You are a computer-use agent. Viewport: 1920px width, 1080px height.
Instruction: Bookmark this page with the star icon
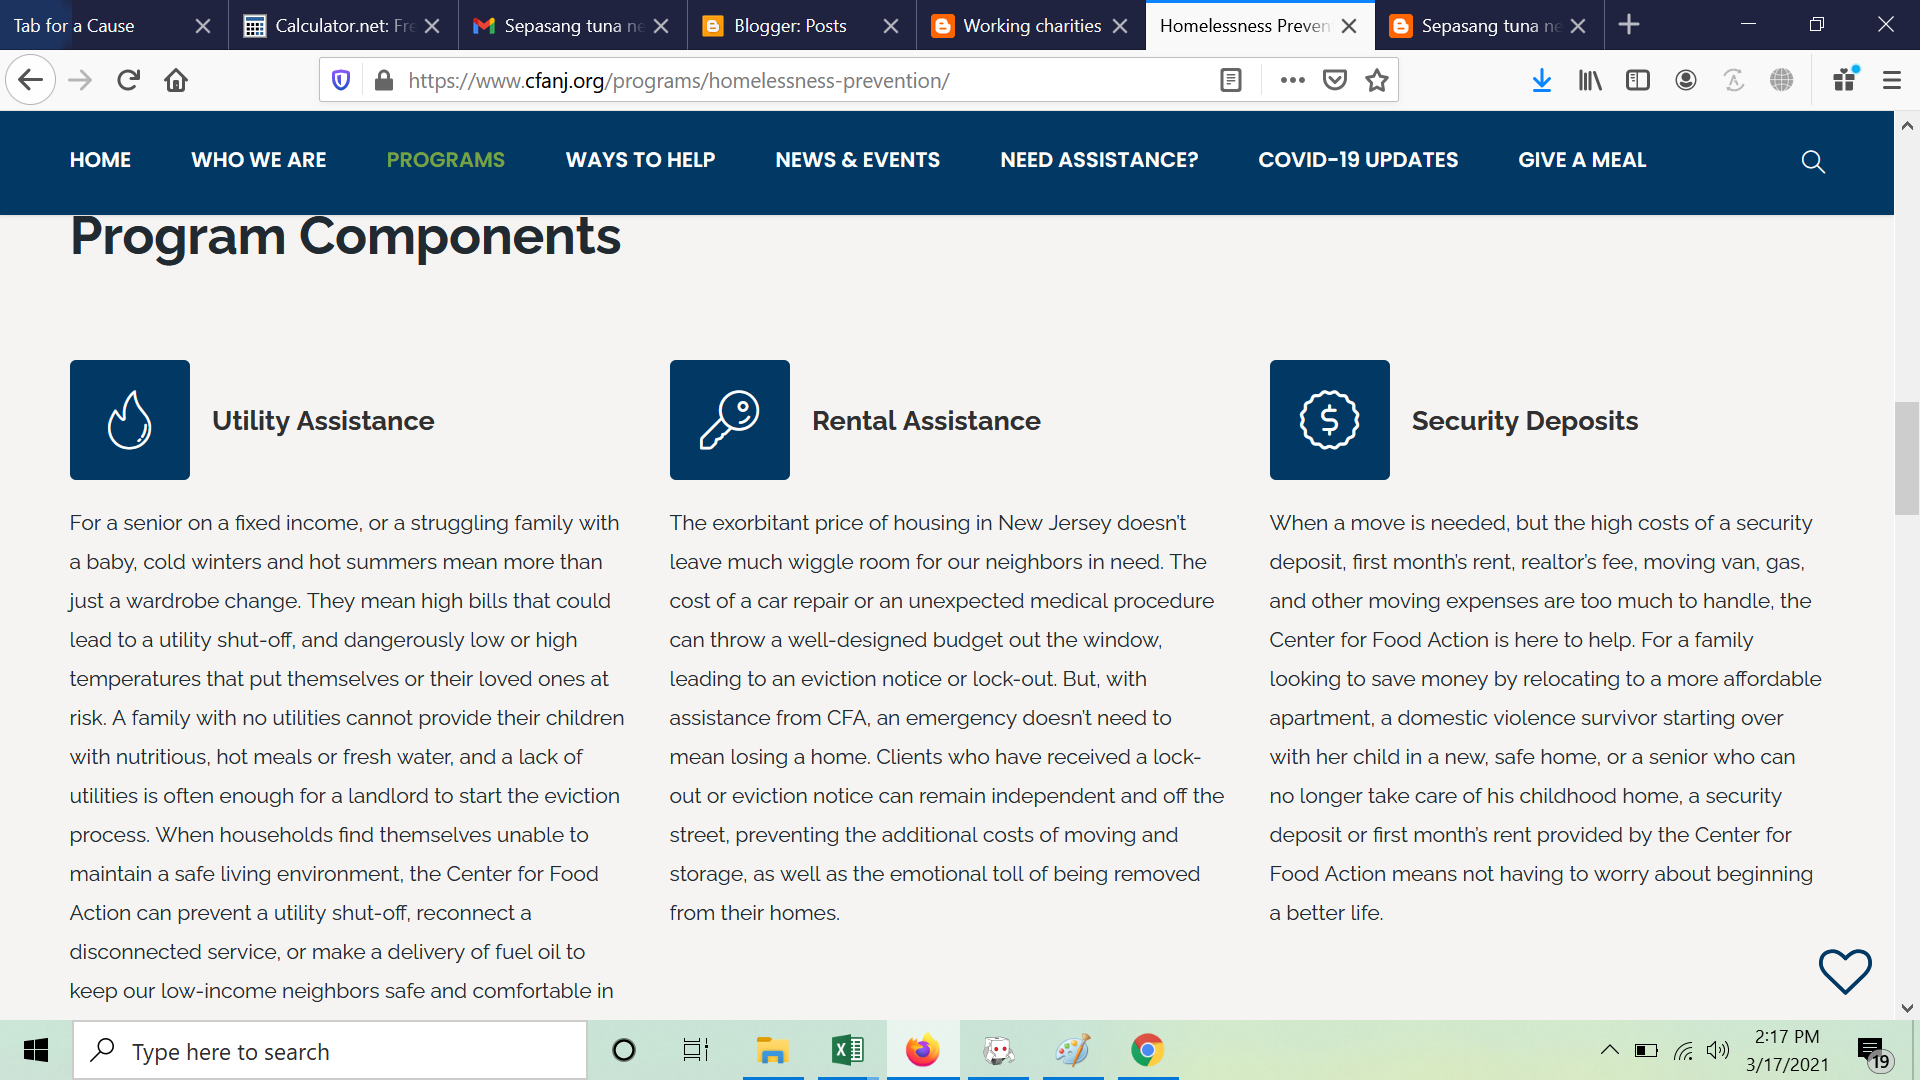pyautogui.click(x=1377, y=80)
